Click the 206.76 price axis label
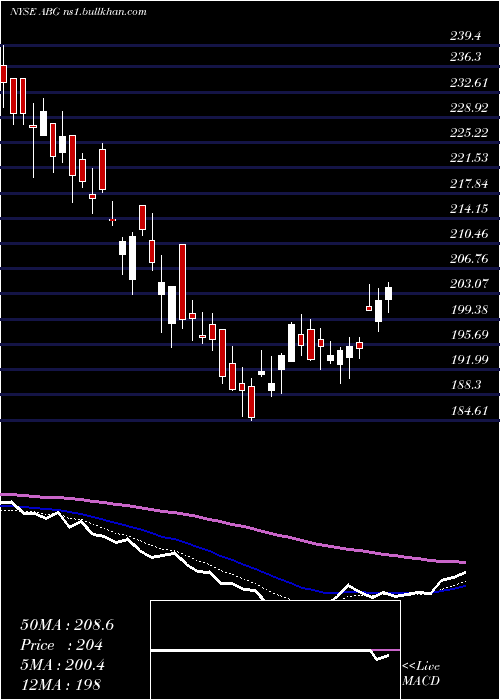 click(468, 258)
